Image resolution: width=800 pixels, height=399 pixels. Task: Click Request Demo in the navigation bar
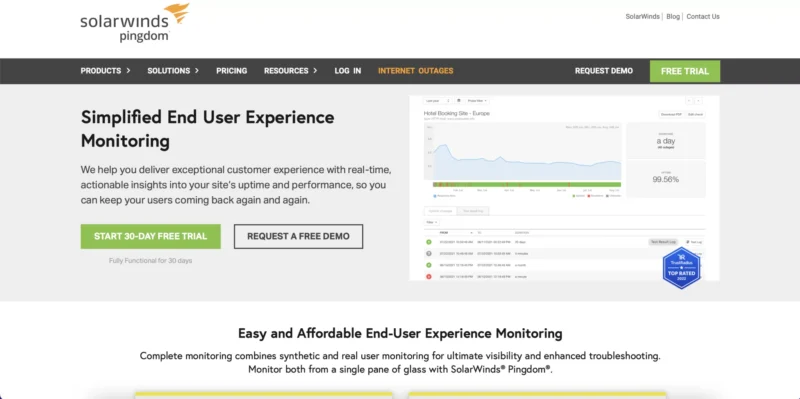tap(604, 71)
